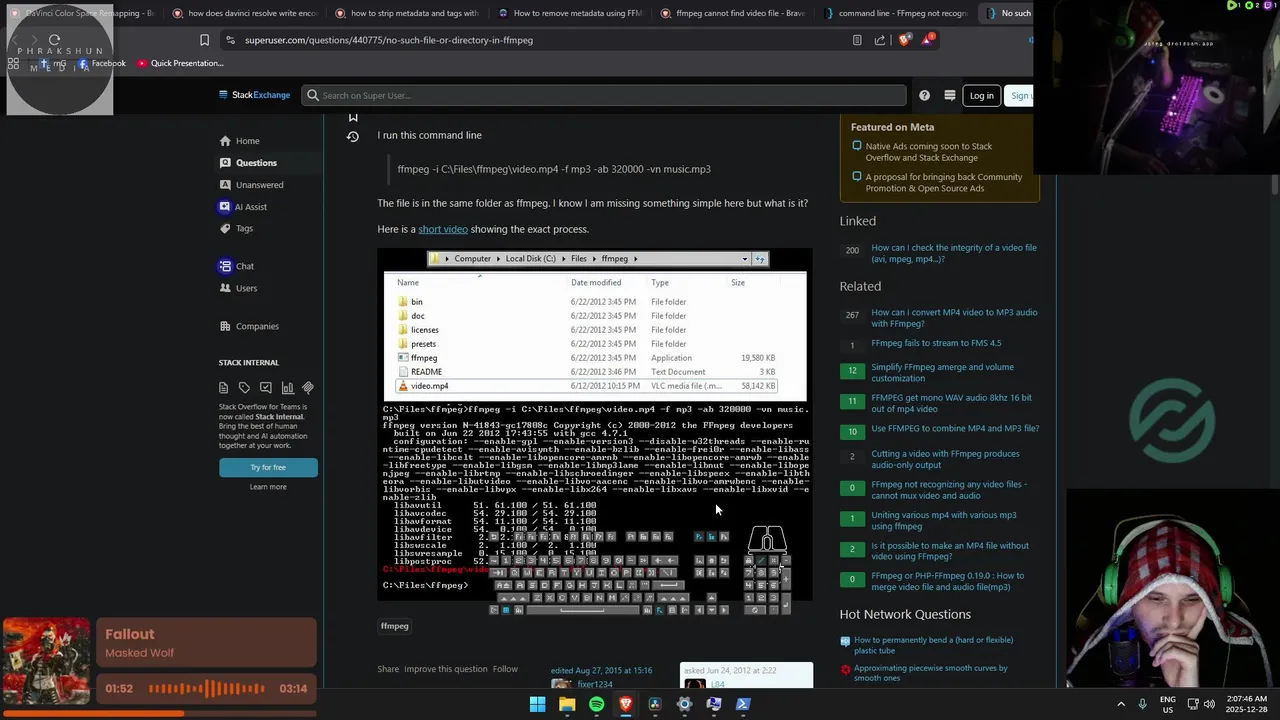Open Spotify from the taskbar
The width and height of the screenshot is (1280, 720).
[x=596, y=704]
